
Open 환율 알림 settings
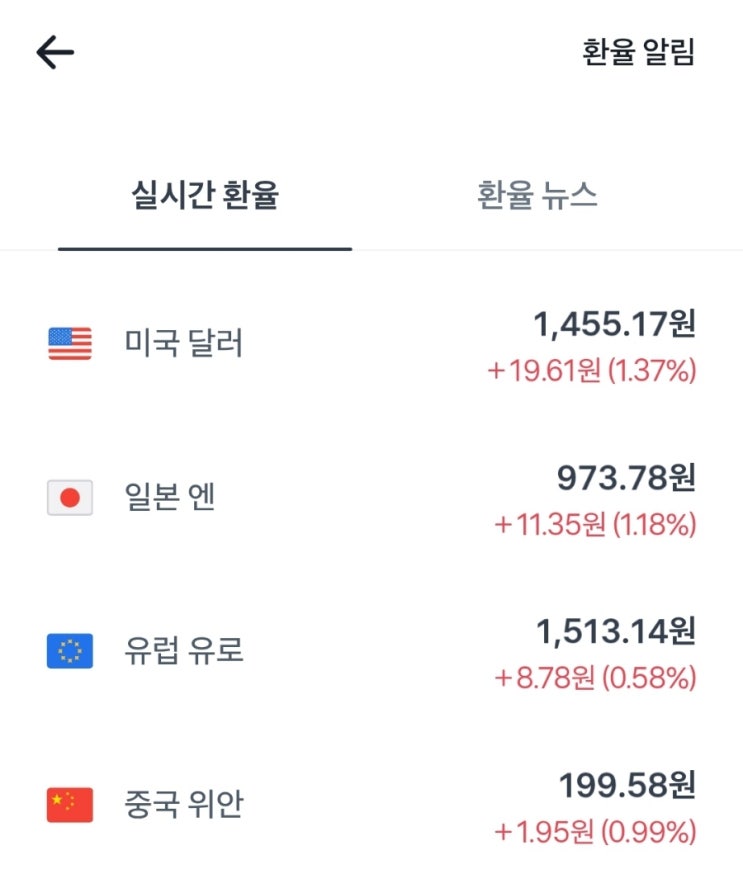(638, 52)
